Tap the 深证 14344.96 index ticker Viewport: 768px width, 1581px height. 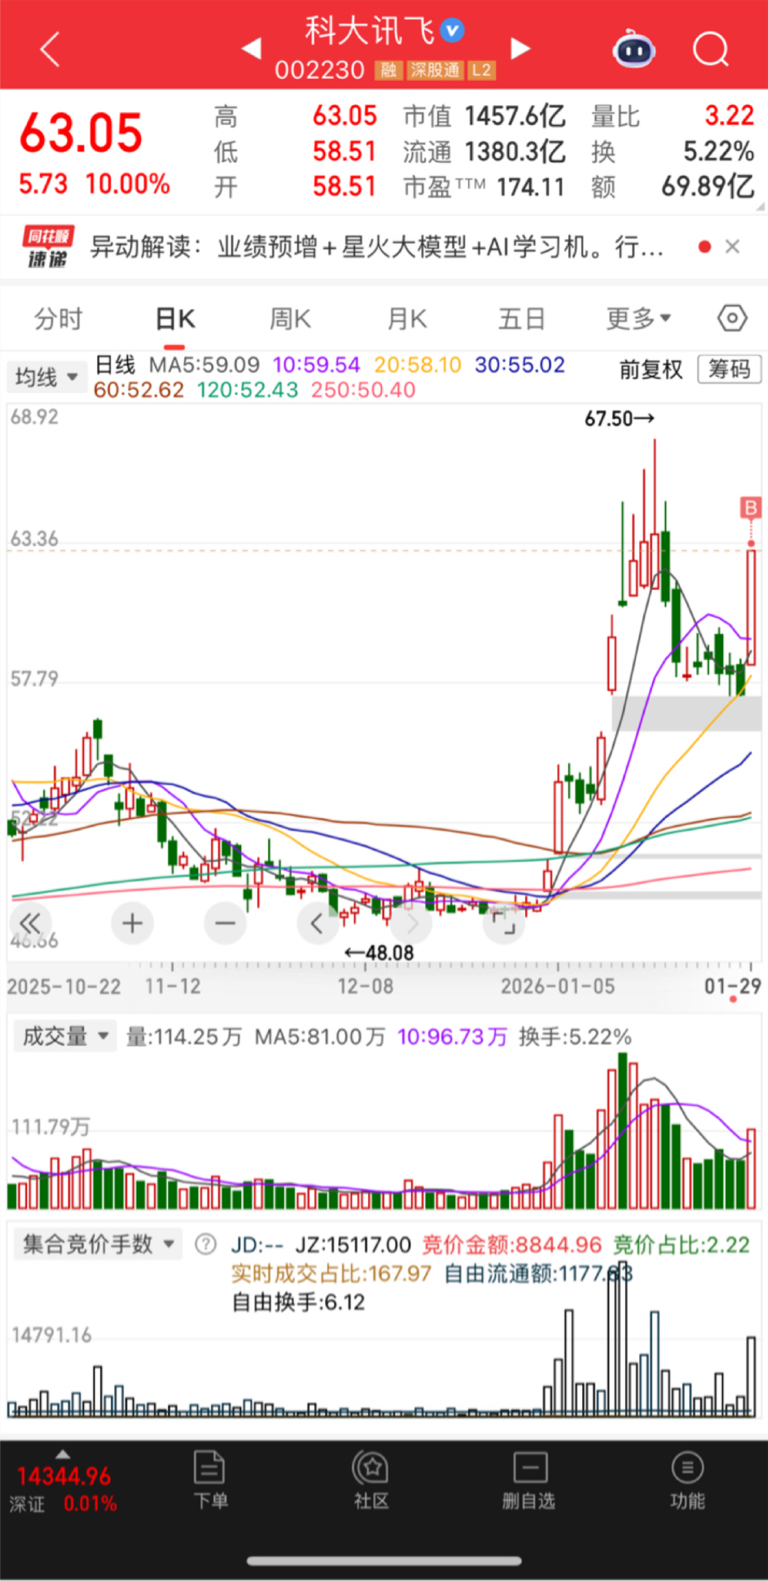point(64,1489)
